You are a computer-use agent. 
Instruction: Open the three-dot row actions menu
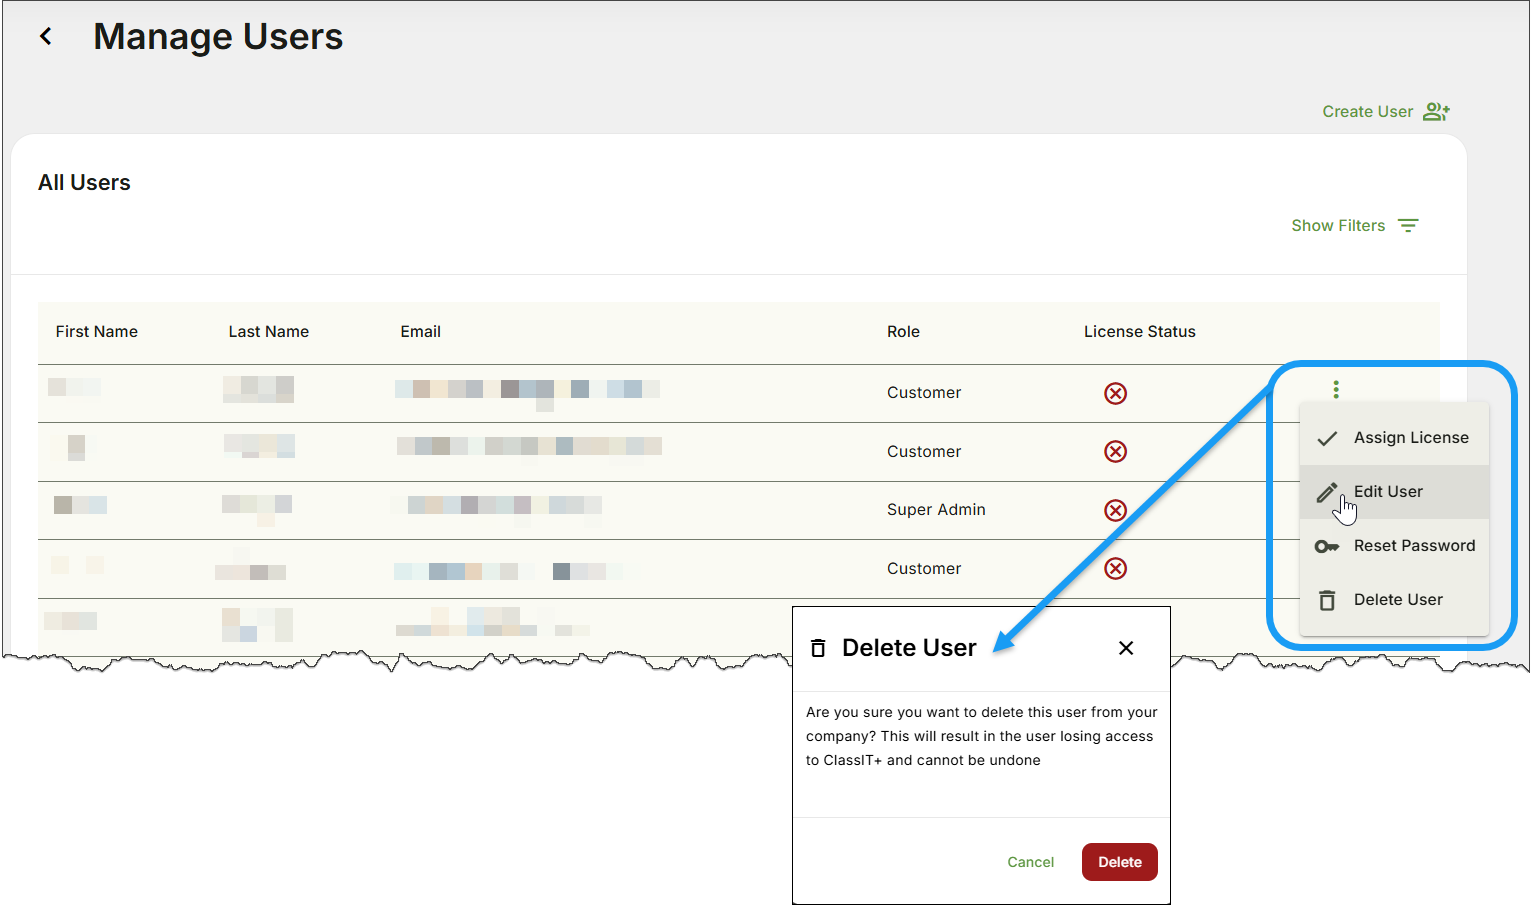pyautogui.click(x=1336, y=388)
